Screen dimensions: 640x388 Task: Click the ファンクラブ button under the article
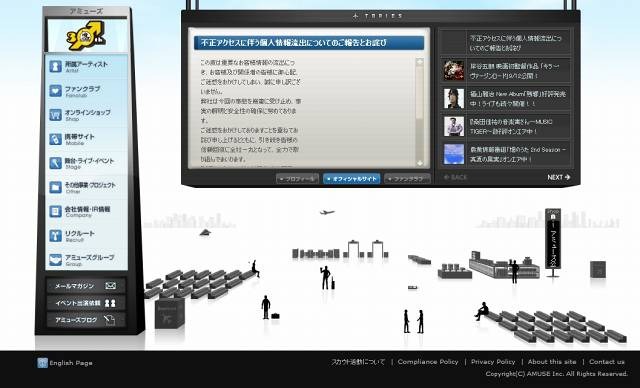(407, 179)
